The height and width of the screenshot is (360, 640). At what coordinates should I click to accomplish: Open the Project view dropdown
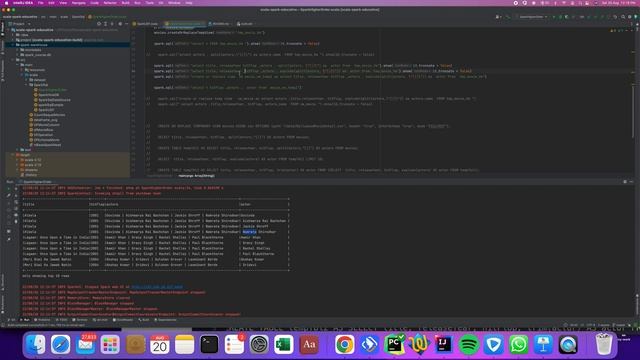pyautogui.click(x=20, y=24)
